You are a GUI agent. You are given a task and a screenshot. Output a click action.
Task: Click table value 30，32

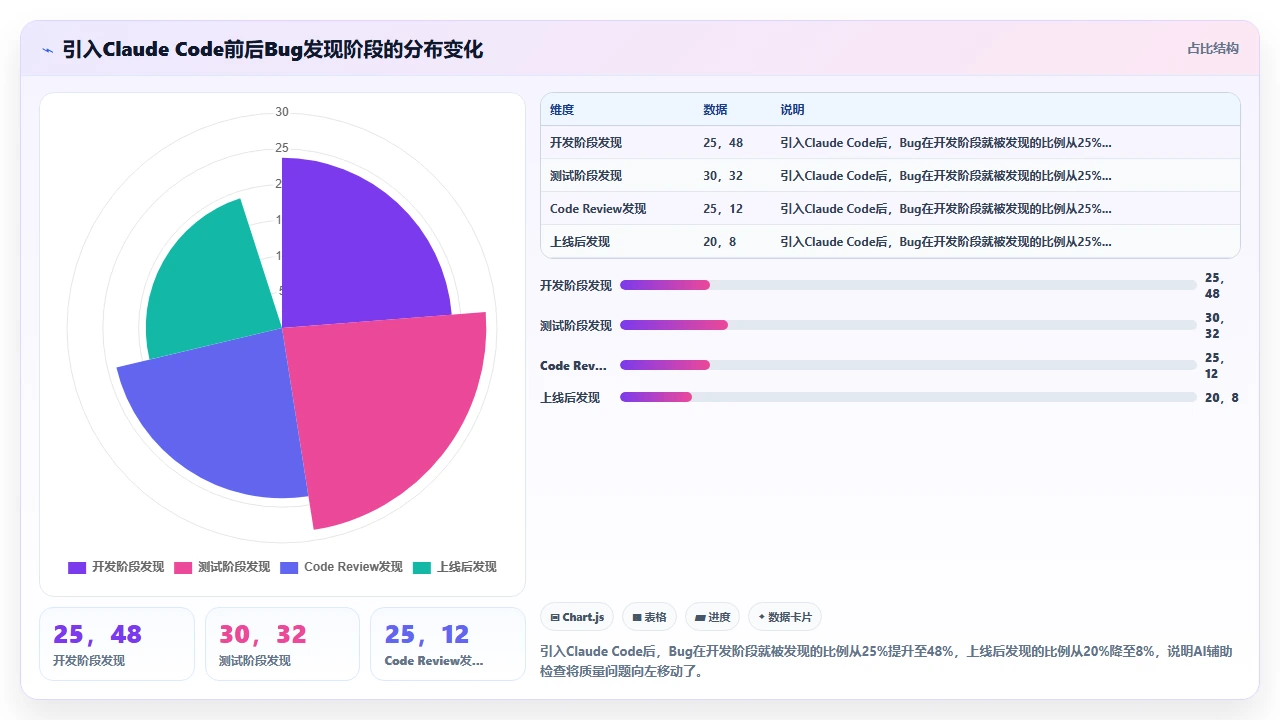pyautogui.click(x=723, y=176)
